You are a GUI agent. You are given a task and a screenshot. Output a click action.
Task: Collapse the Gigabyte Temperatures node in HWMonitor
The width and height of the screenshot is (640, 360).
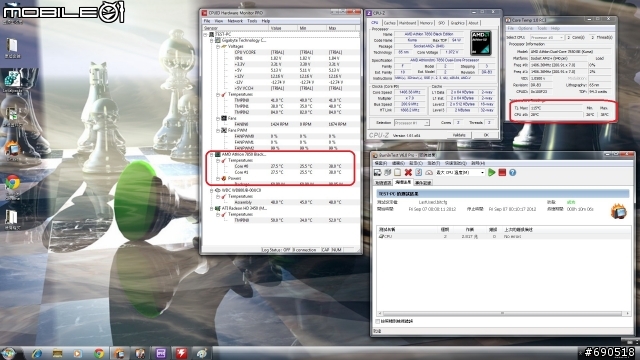(x=218, y=94)
